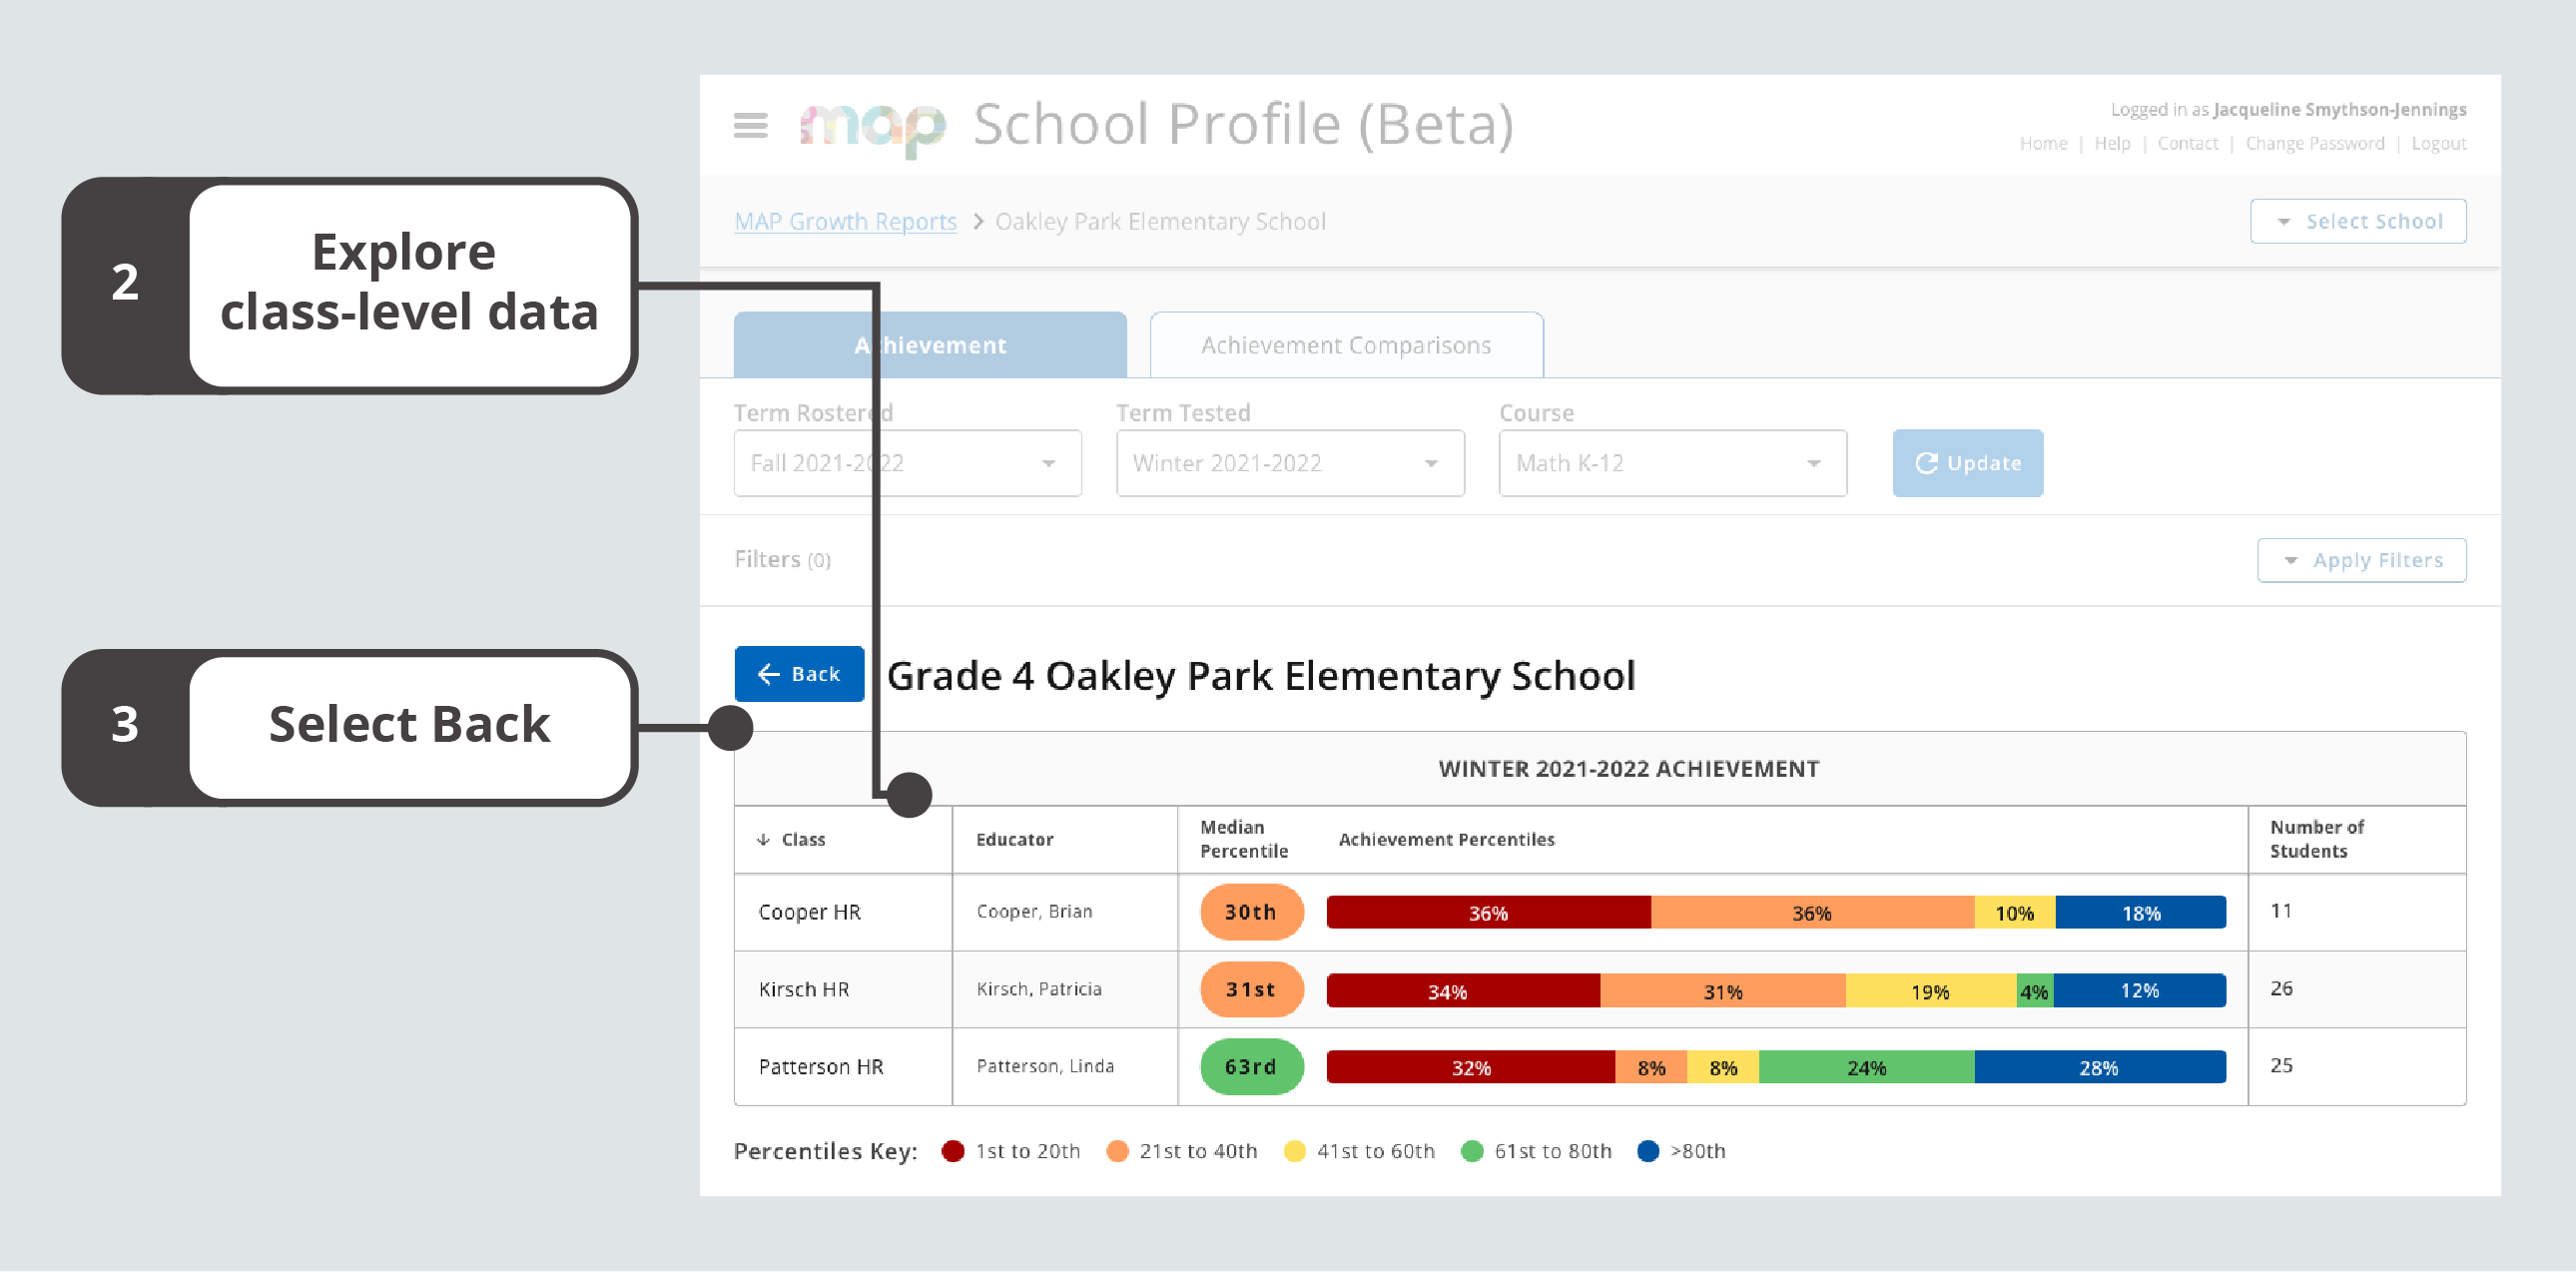Select the Achievement tab

click(929, 344)
